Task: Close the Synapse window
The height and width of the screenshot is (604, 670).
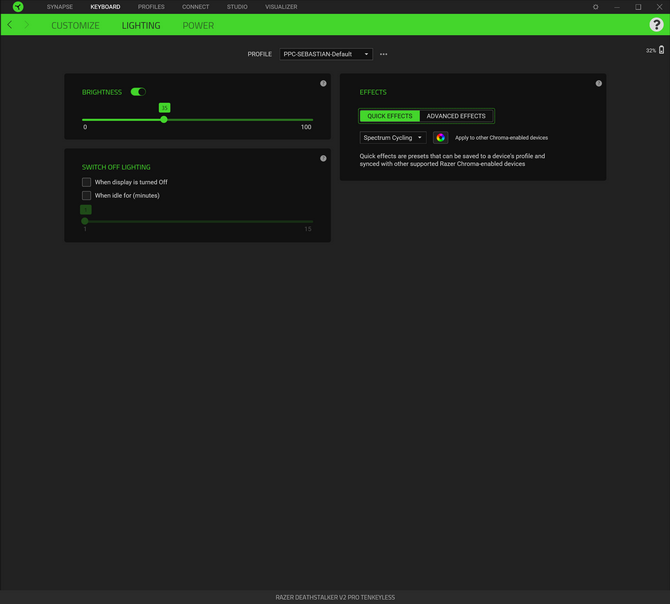Action: tap(659, 7)
